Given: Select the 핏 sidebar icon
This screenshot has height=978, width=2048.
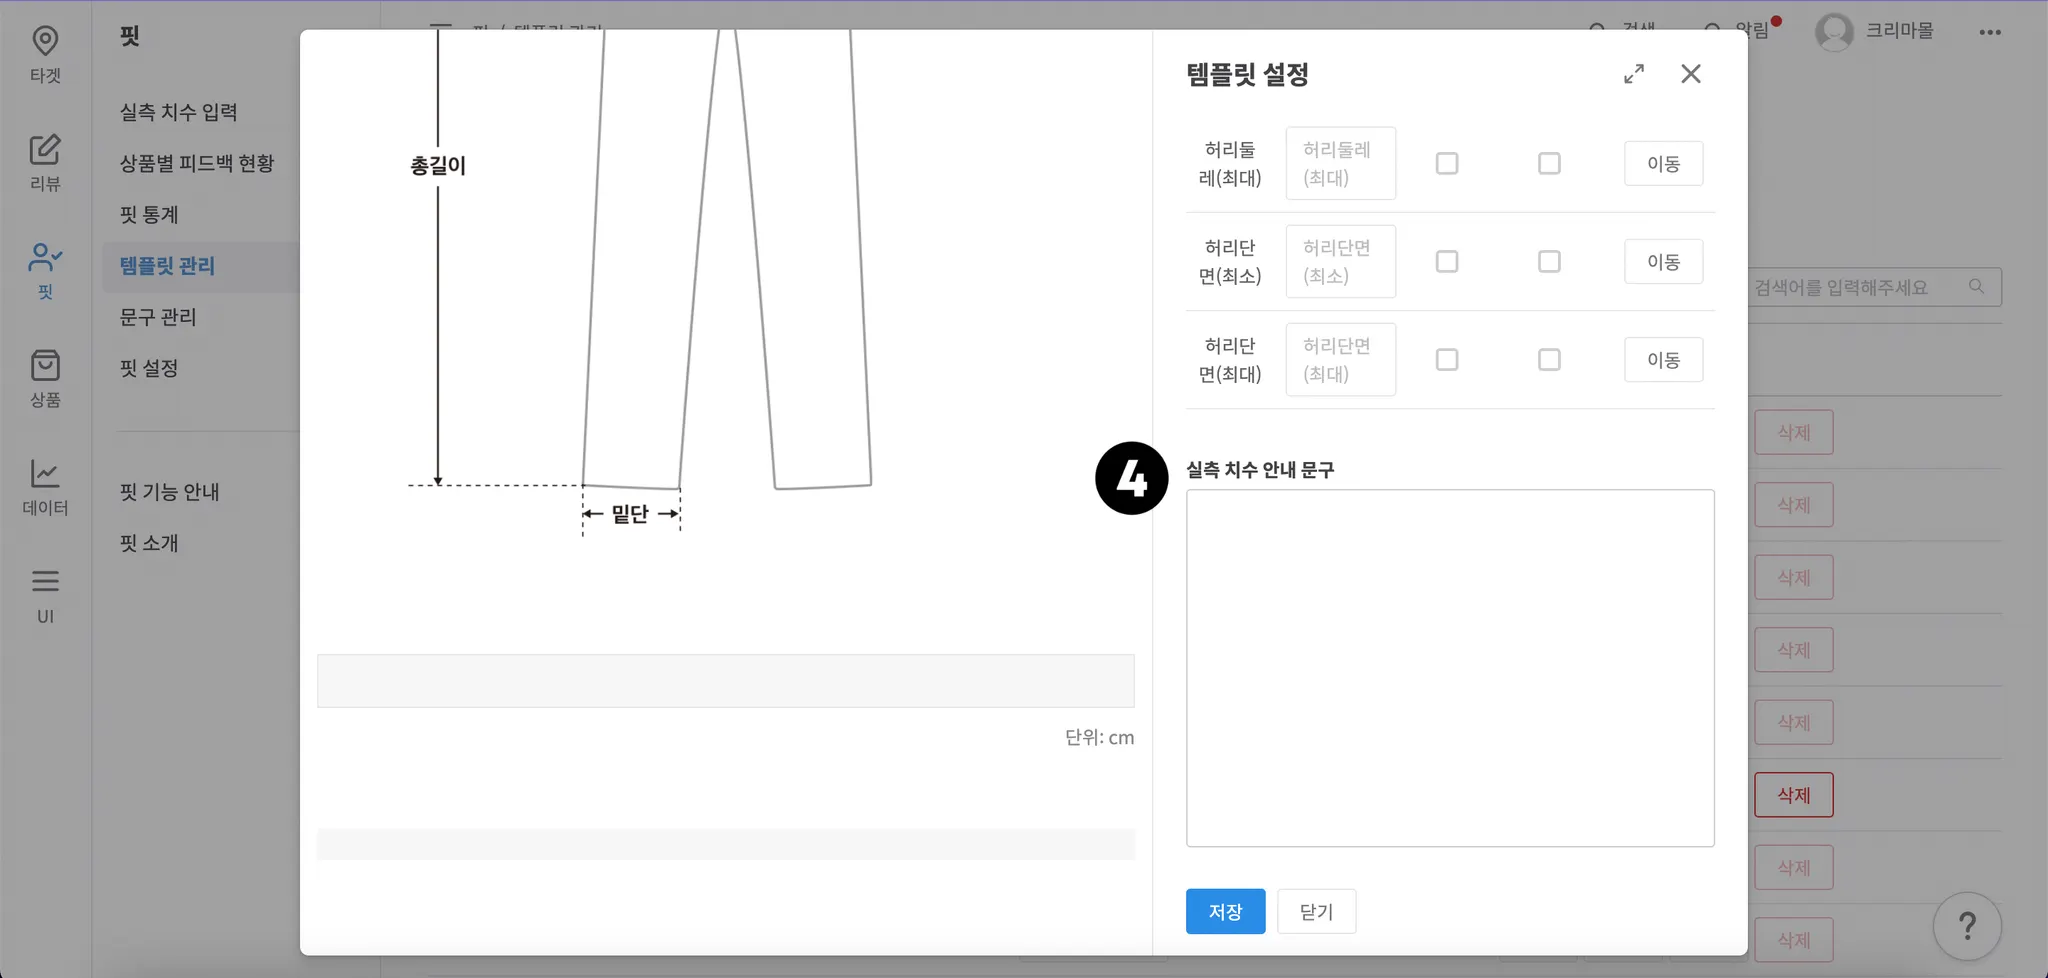Looking at the screenshot, I should (45, 270).
